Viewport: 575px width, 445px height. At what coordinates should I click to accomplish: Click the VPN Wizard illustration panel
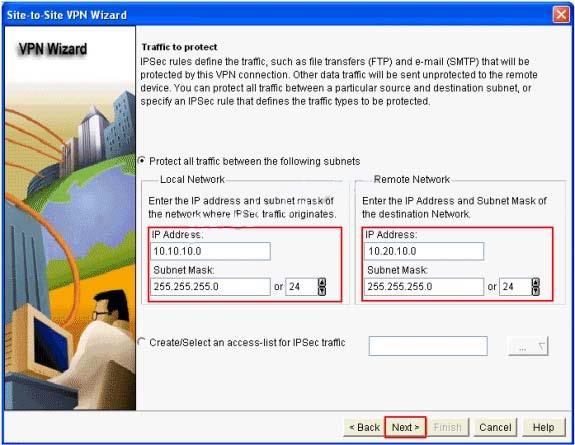(70, 218)
